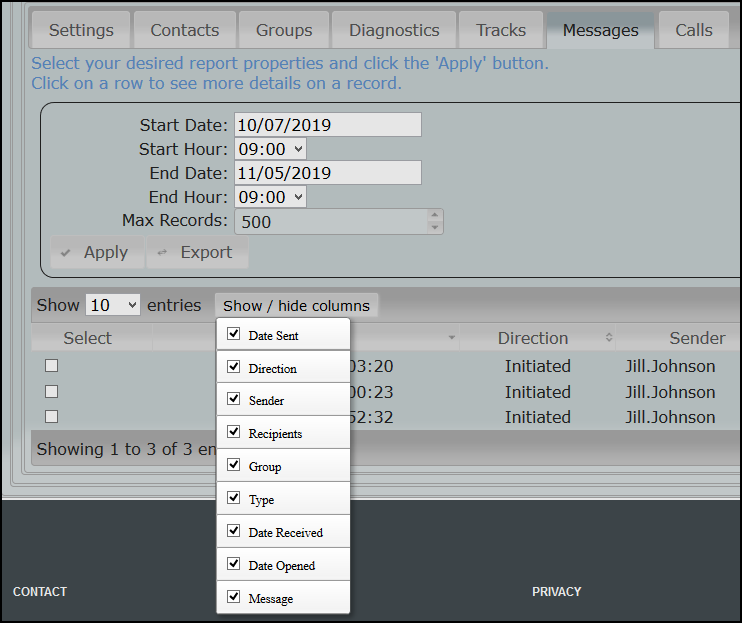Click the Start Date input field

tap(327, 125)
